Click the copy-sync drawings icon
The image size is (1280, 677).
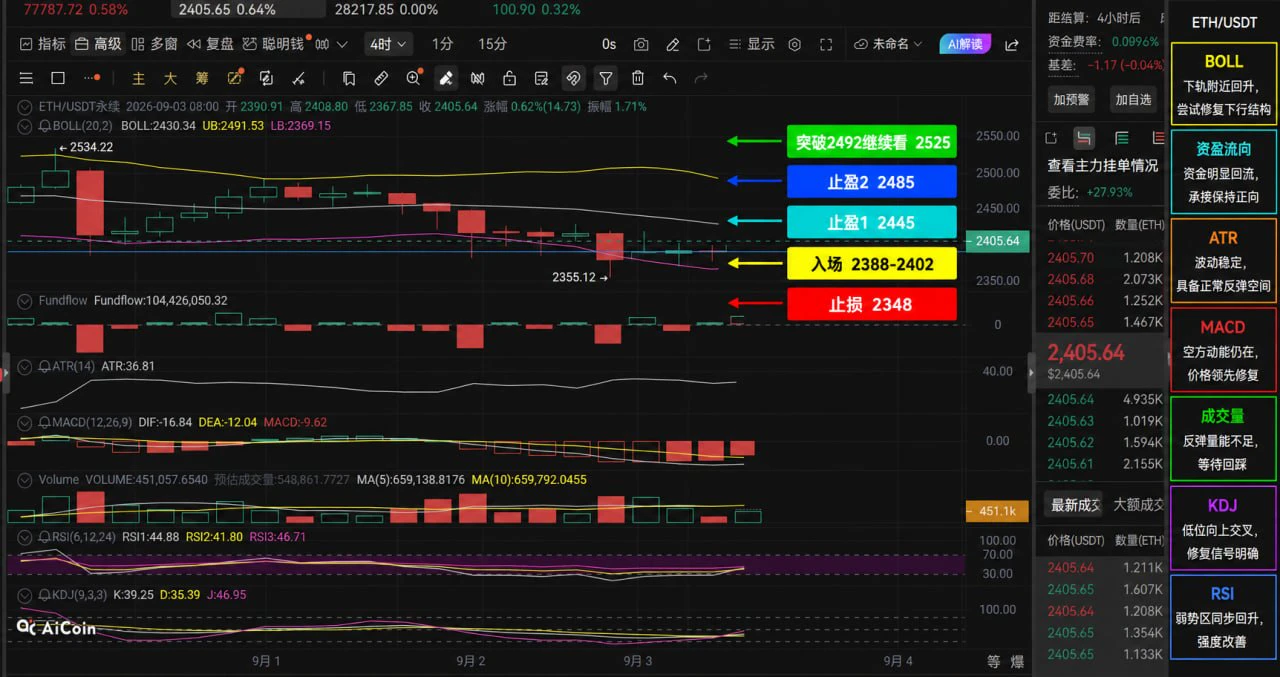[x=266, y=78]
